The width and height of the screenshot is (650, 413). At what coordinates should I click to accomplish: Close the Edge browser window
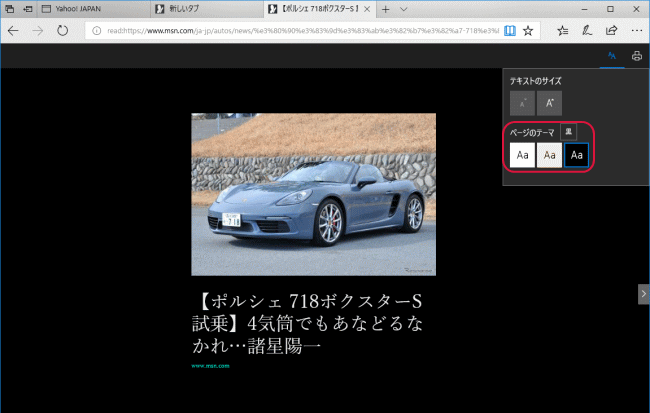636,9
